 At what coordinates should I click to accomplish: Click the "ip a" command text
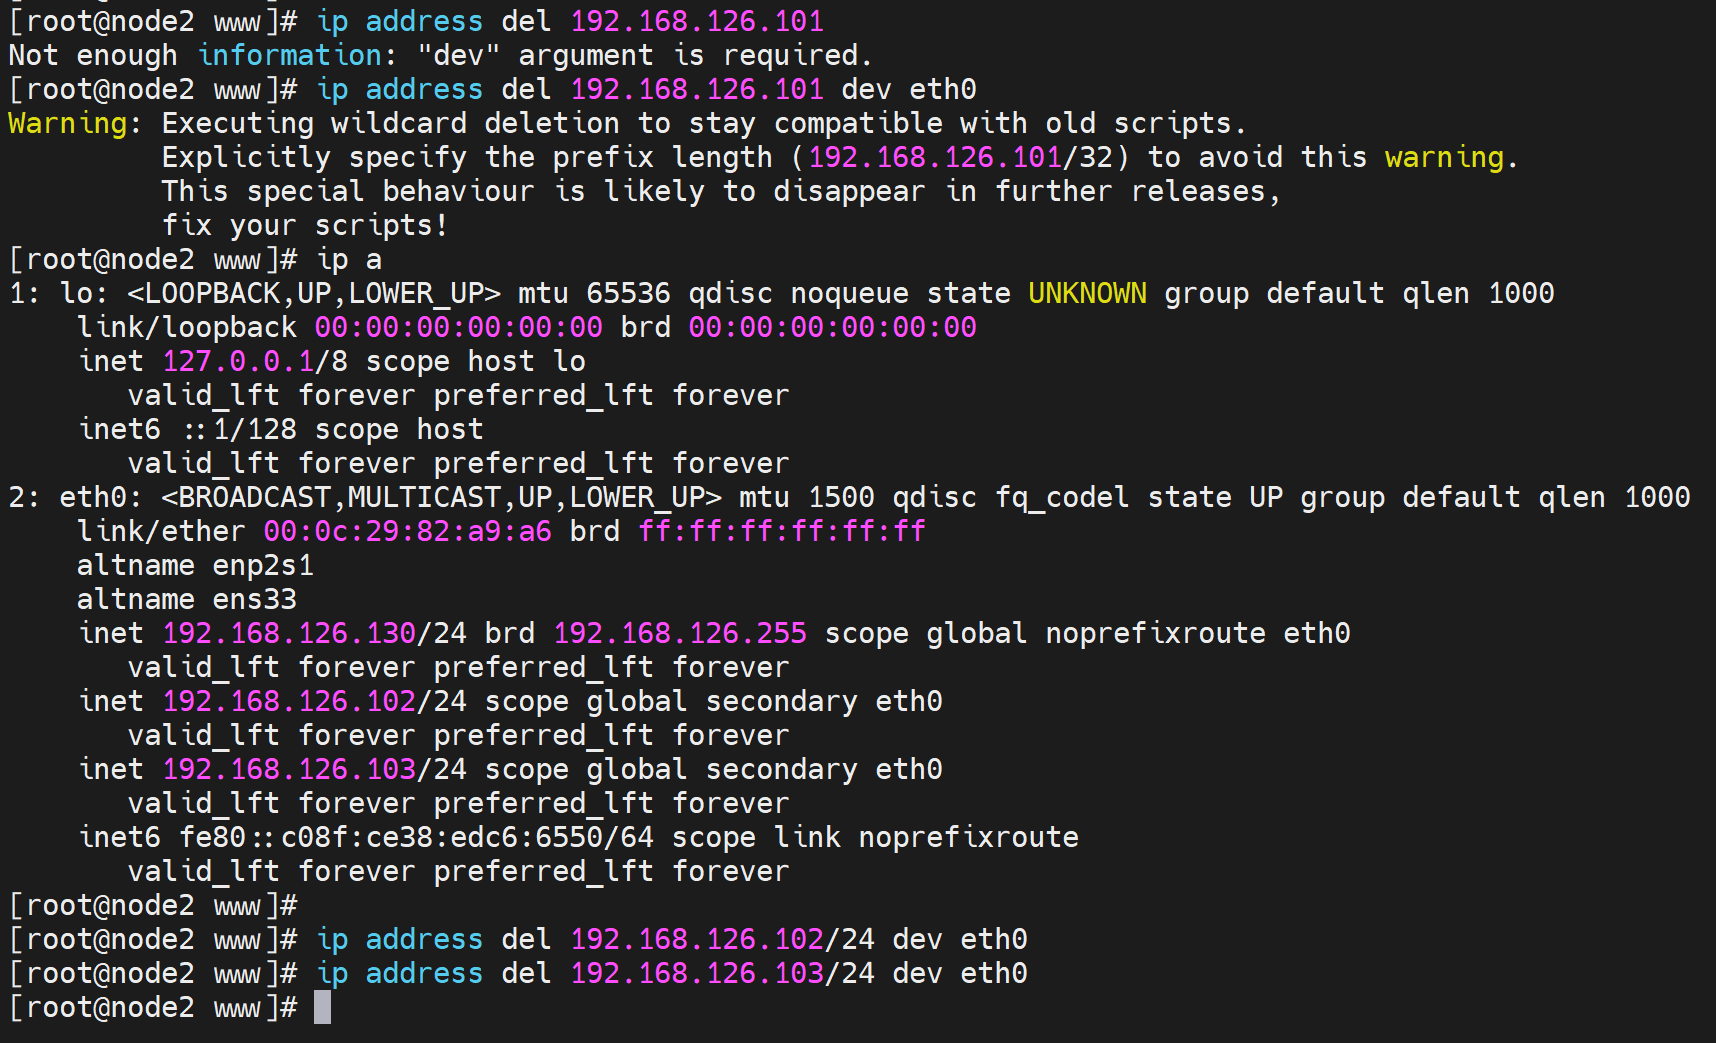[x=349, y=259]
